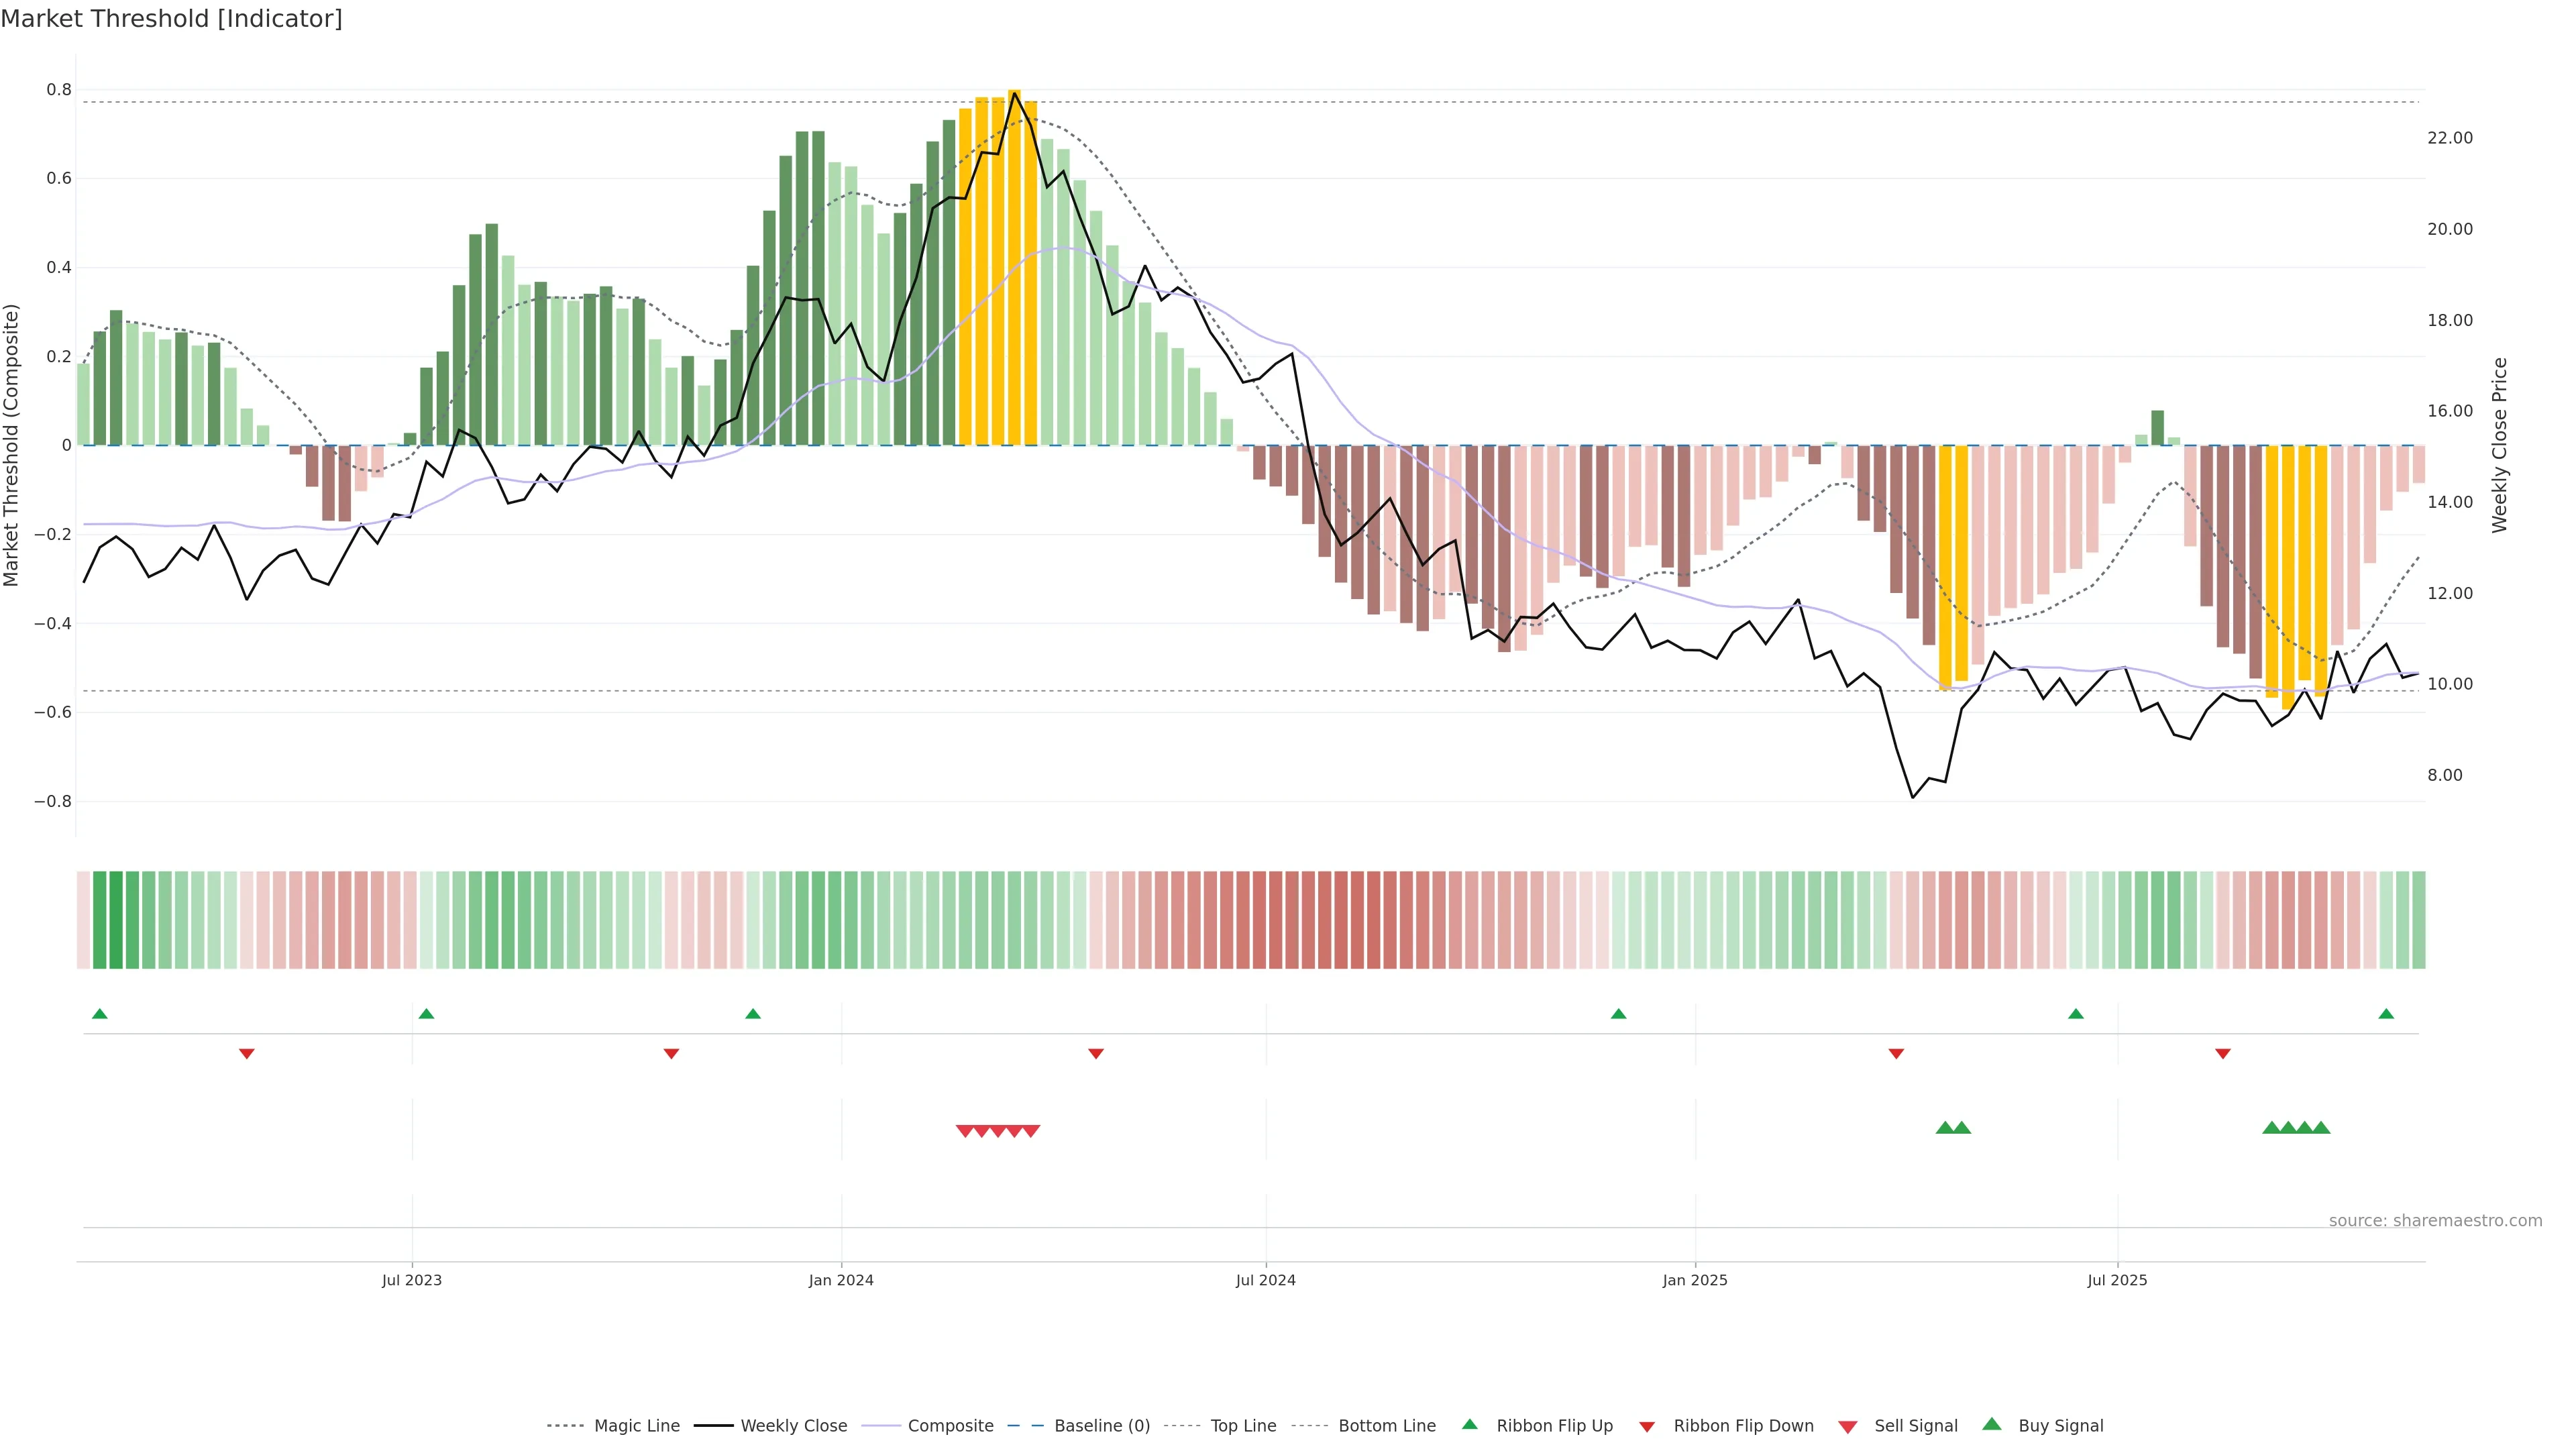
Task: Toggle the Magic Line legend entry
Action: (636, 1426)
